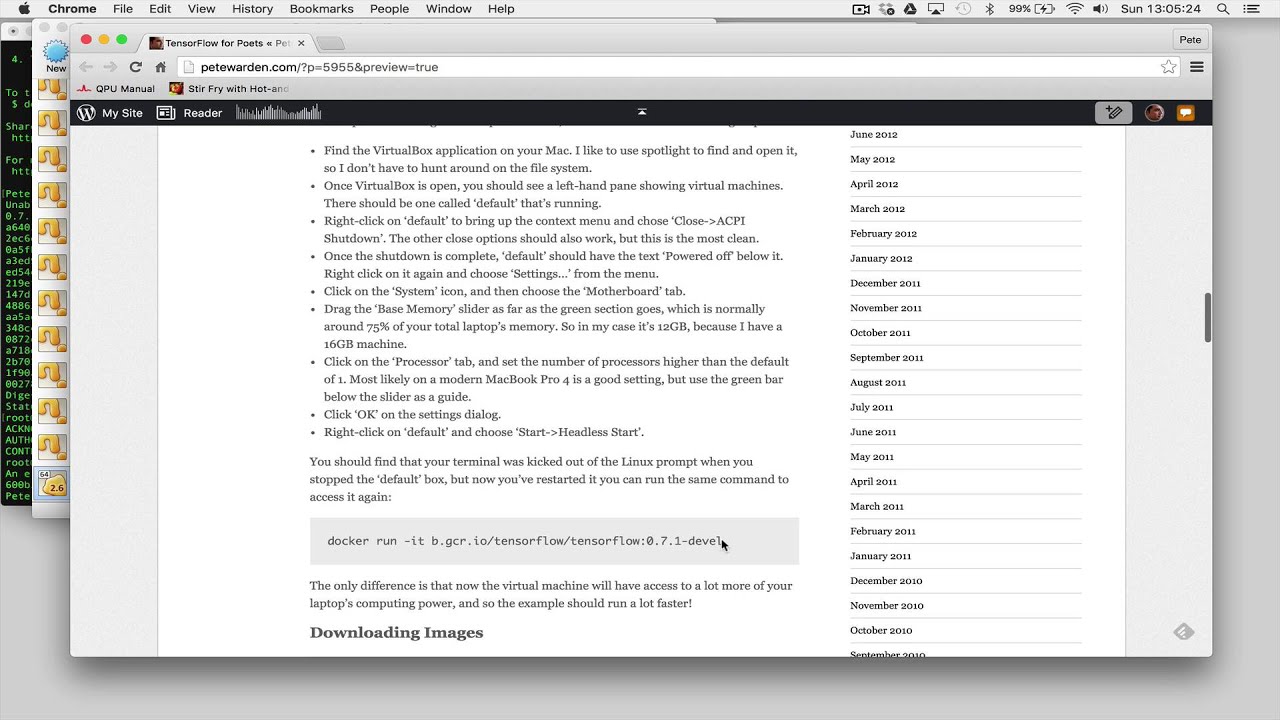Open the May 2012 archive link
1280x720 pixels.
tap(872, 159)
